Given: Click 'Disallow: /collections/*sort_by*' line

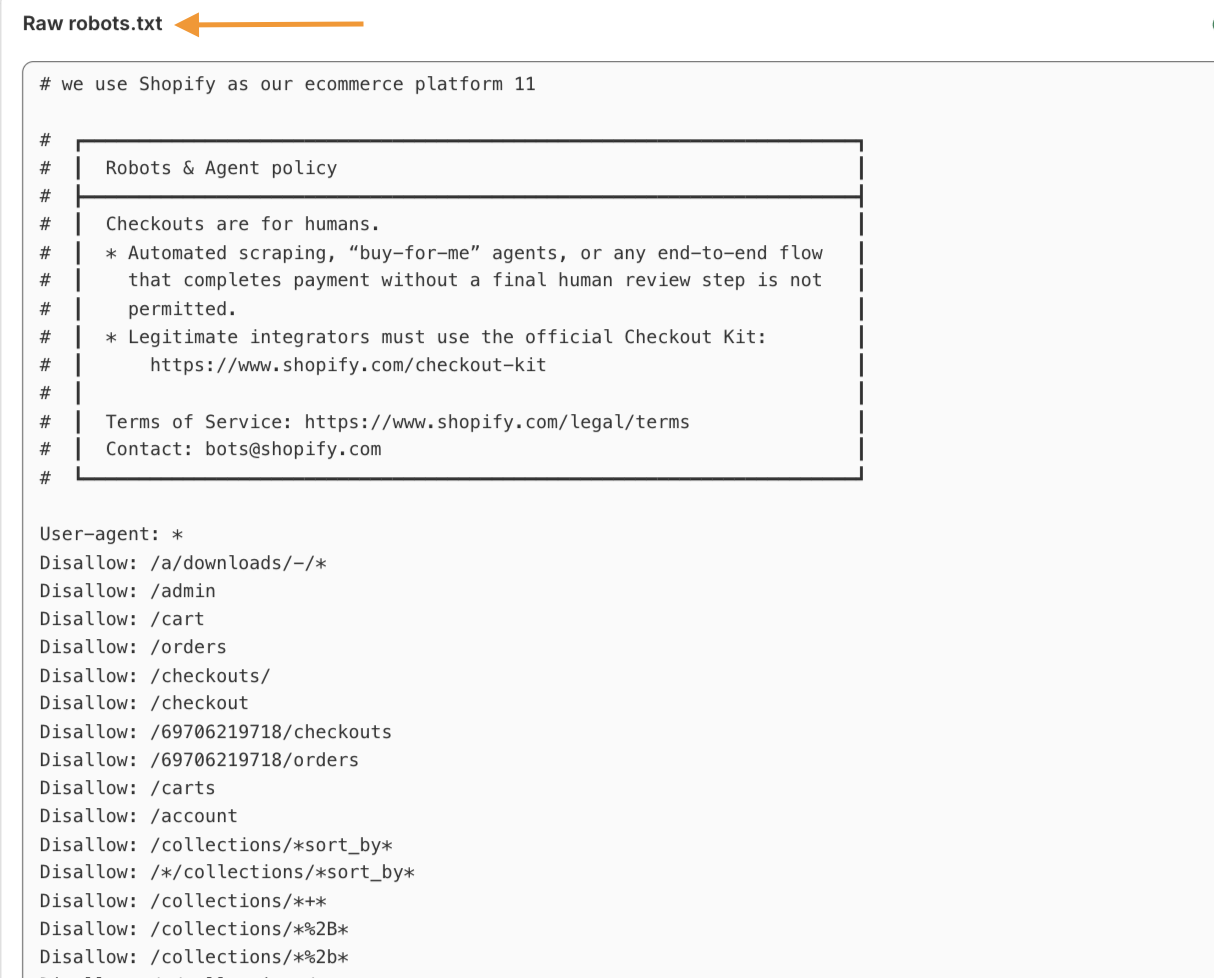Looking at the screenshot, I should click(x=216, y=845).
